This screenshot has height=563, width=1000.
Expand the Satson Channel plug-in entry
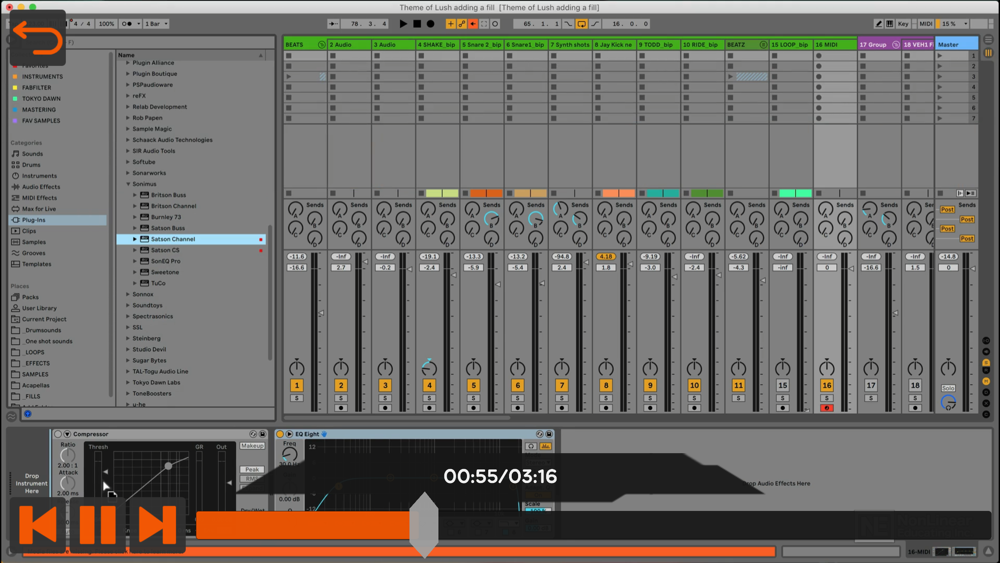point(135,239)
